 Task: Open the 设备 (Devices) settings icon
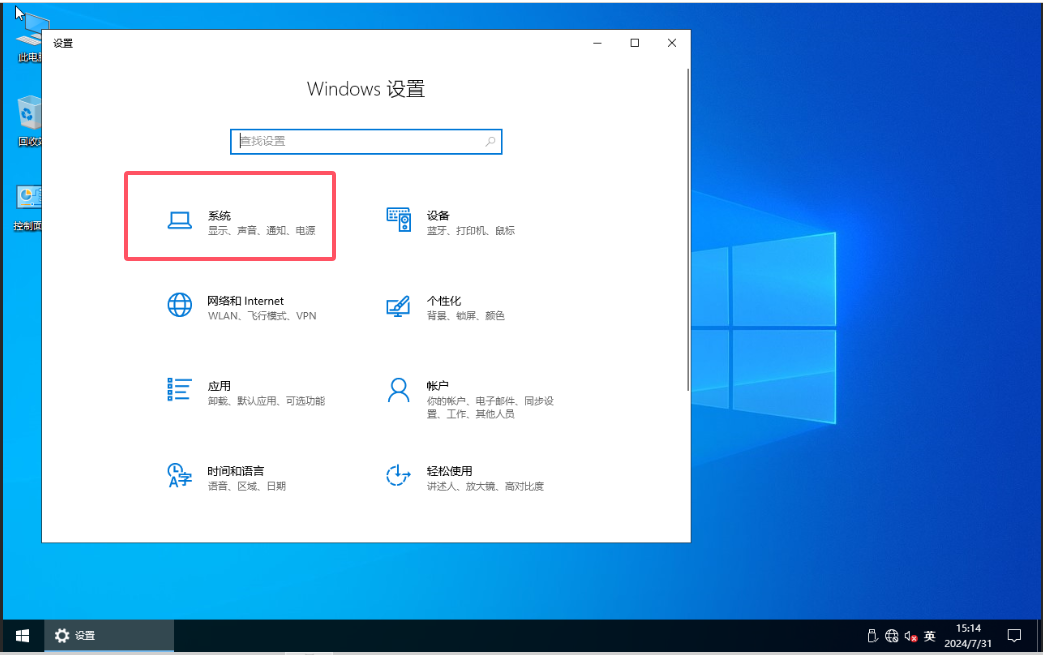pos(398,220)
